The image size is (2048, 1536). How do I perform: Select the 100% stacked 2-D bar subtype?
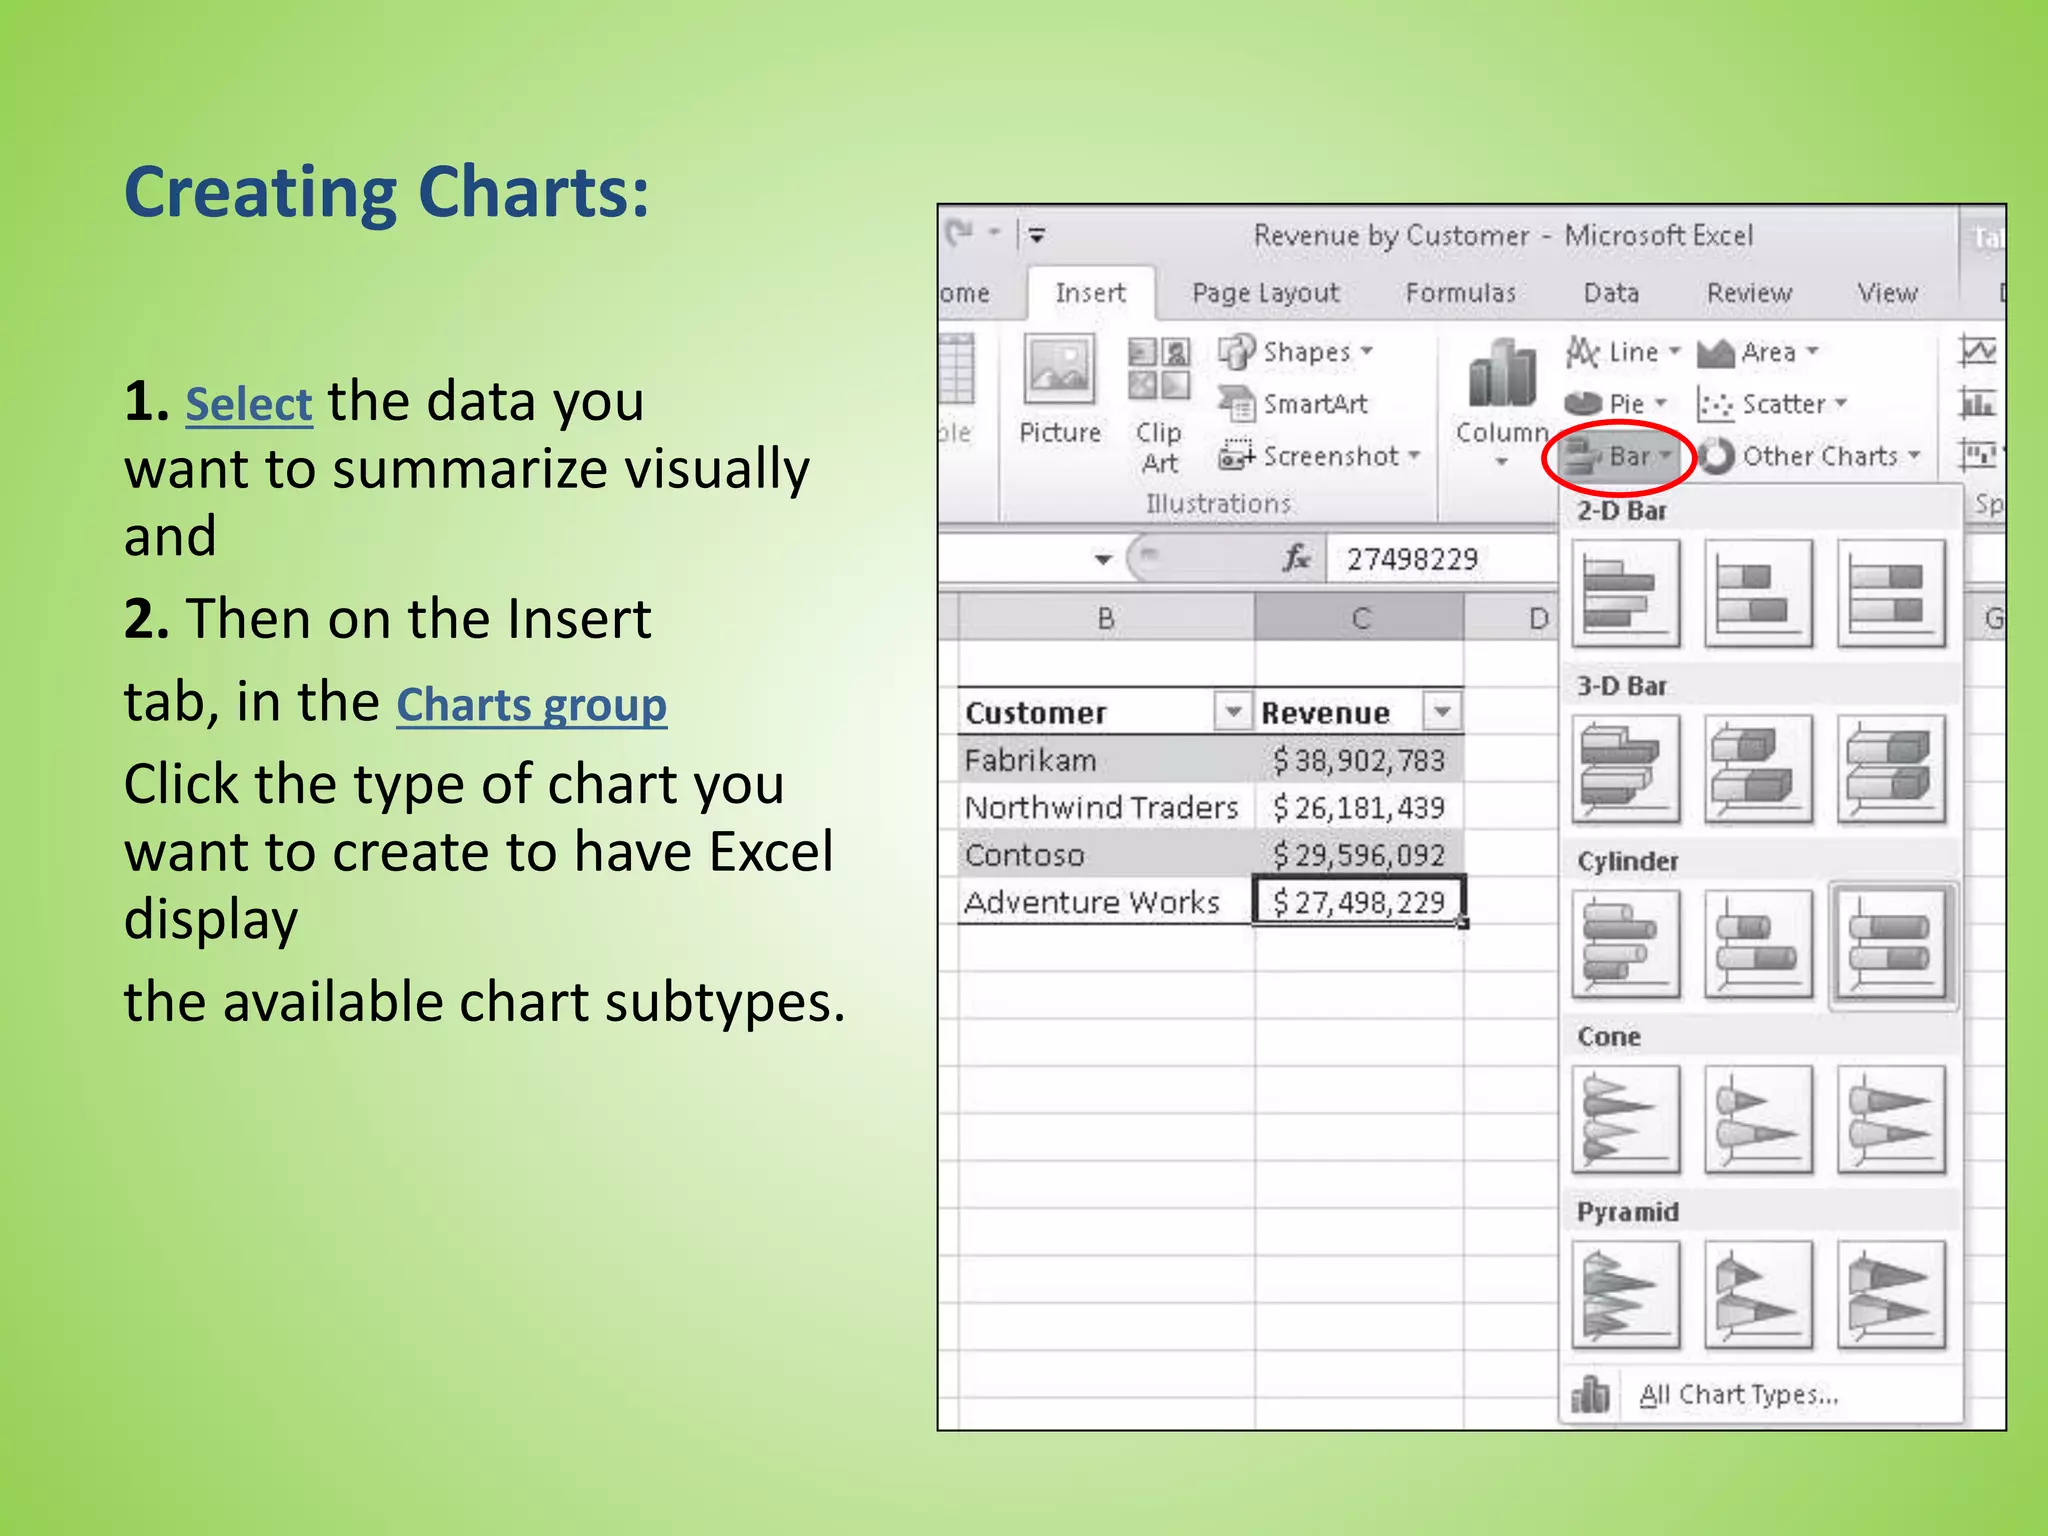[1891, 593]
